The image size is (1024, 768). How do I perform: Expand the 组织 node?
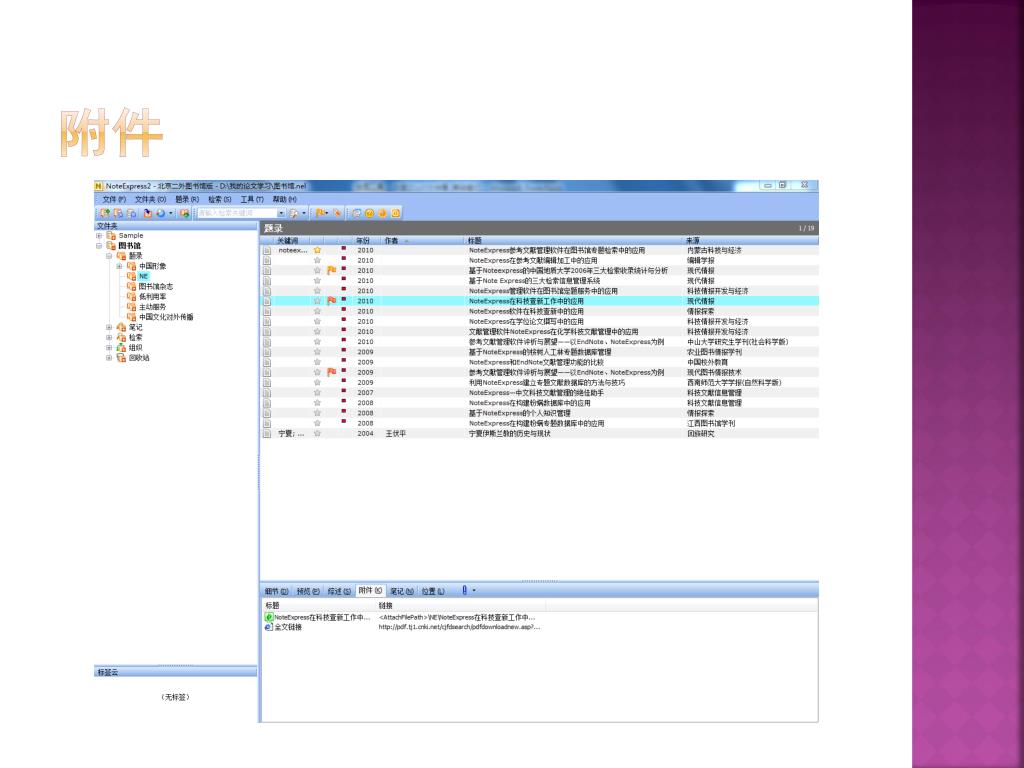click(109, 347)
